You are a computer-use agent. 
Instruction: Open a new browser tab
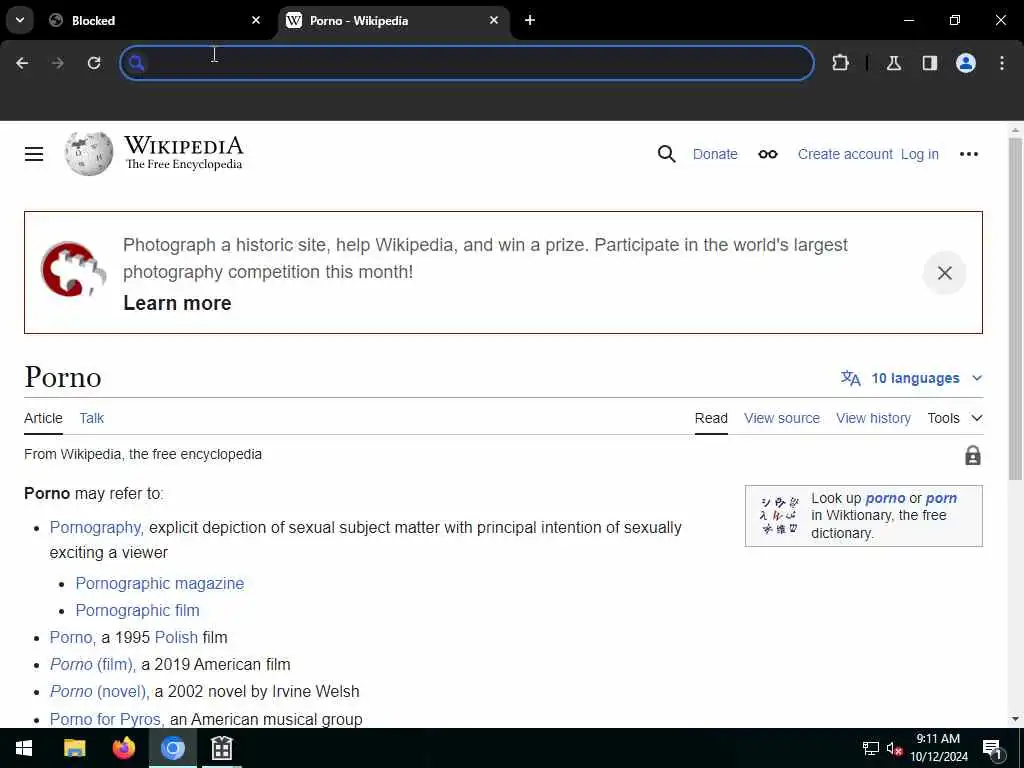(530, 20)
